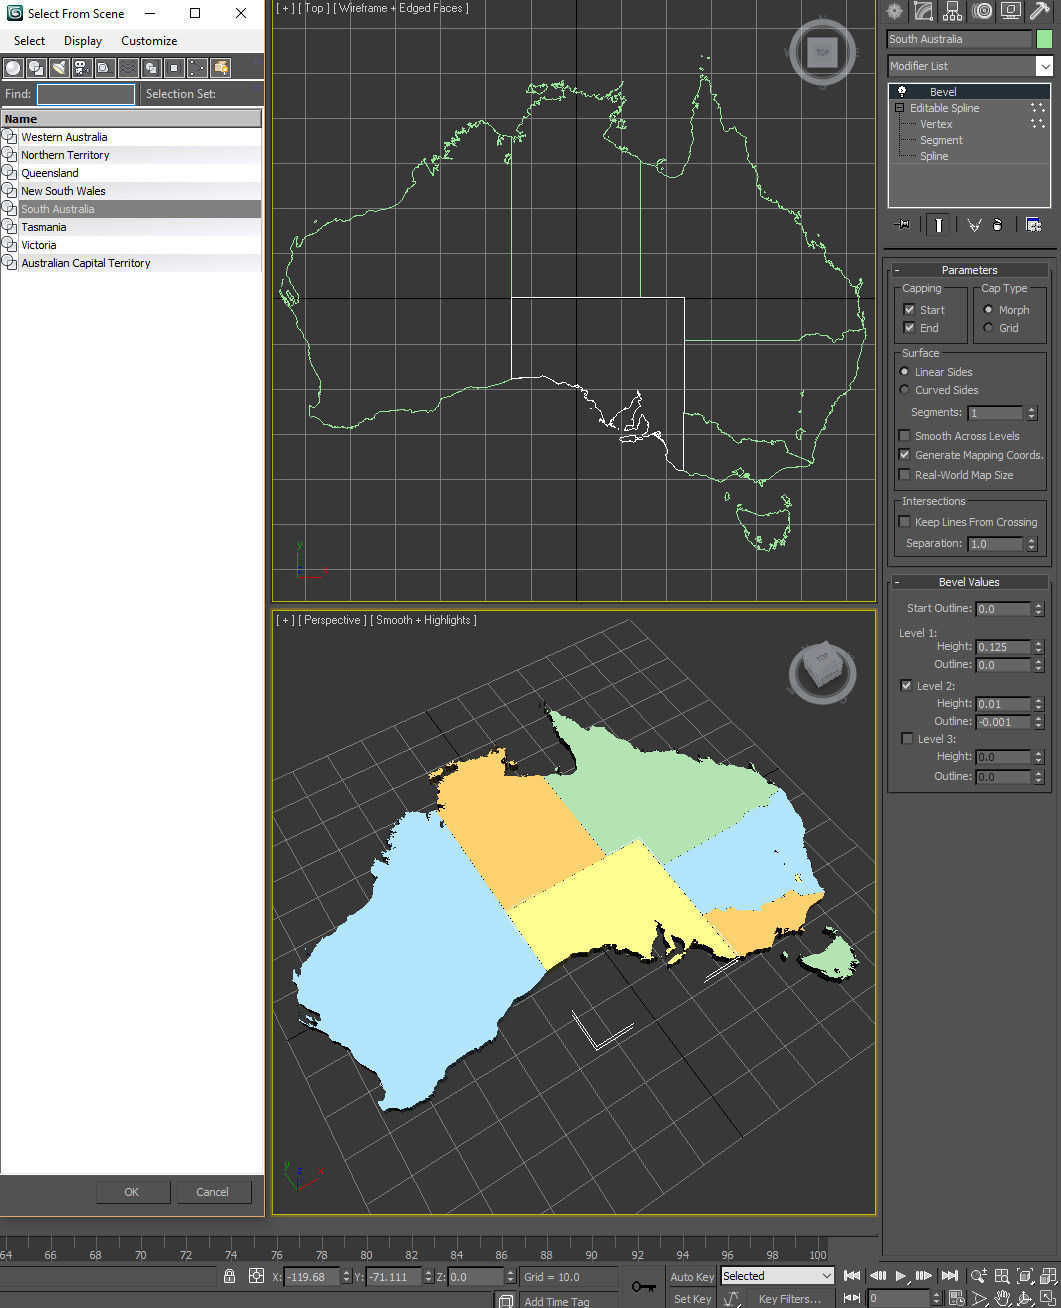Click the selection lock toggle icon
Screen dimensions: 1061x1308
[229, 1276]
